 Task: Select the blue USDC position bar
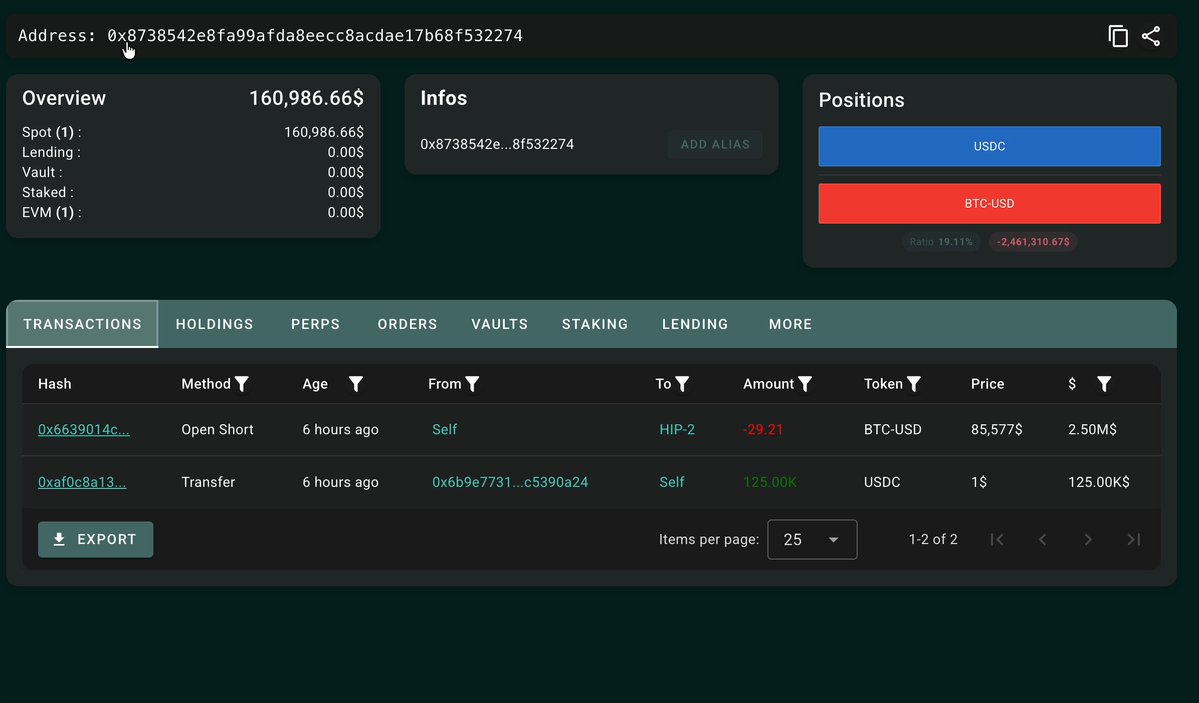[989, 146]
